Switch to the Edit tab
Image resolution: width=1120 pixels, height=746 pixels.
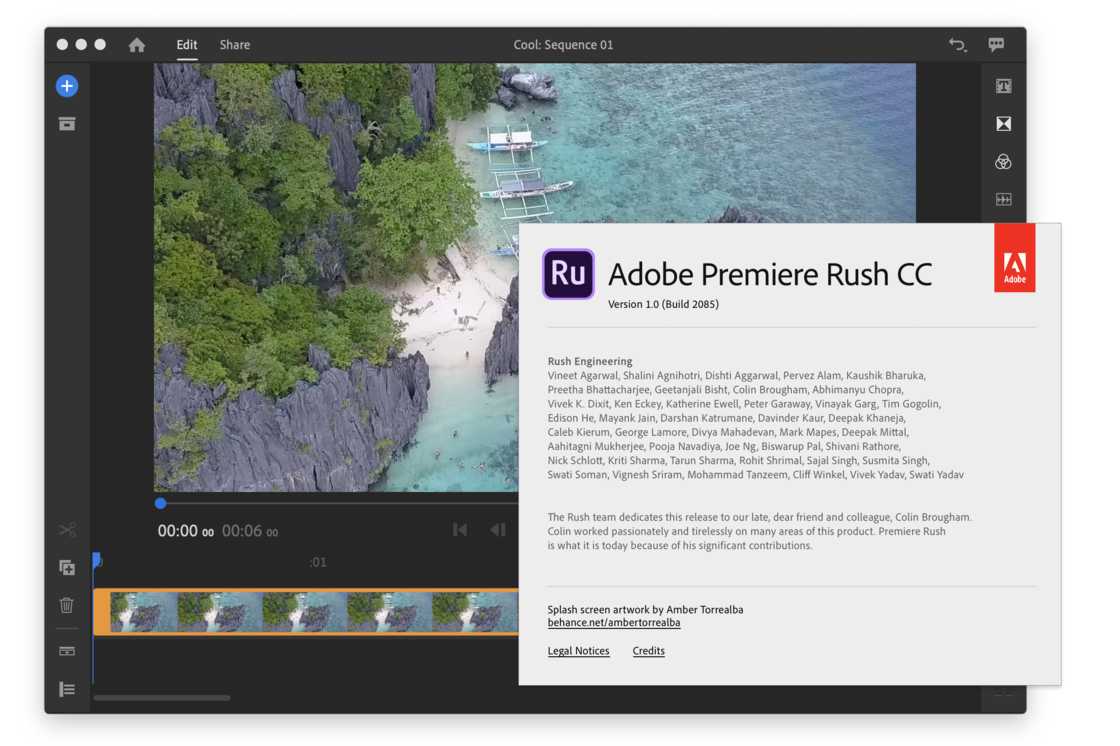click(187, 45)
